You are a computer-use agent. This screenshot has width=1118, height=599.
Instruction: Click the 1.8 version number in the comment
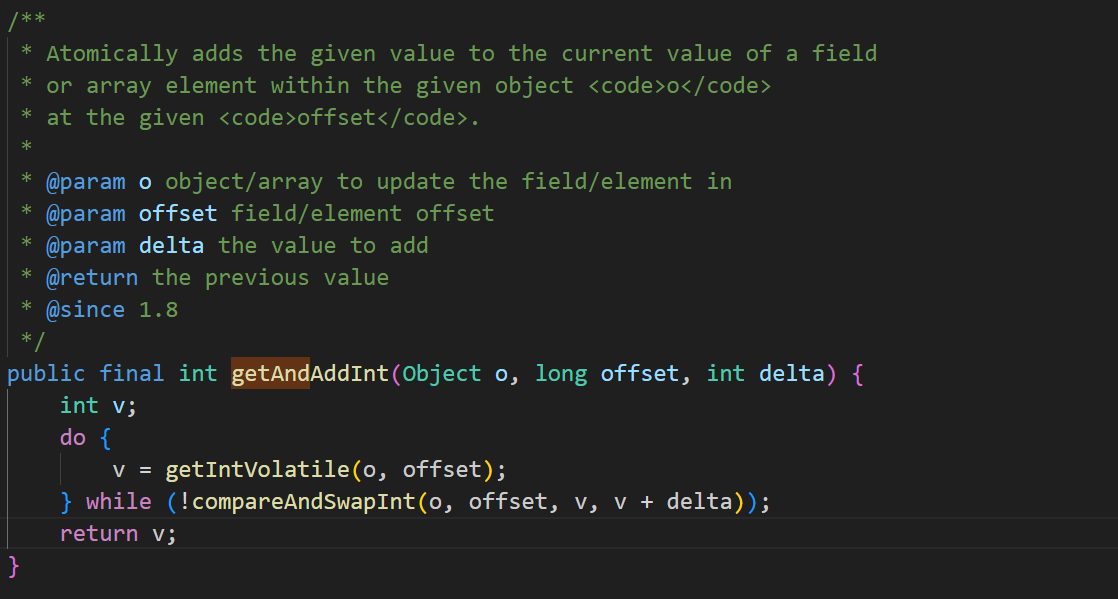(158, 309)
